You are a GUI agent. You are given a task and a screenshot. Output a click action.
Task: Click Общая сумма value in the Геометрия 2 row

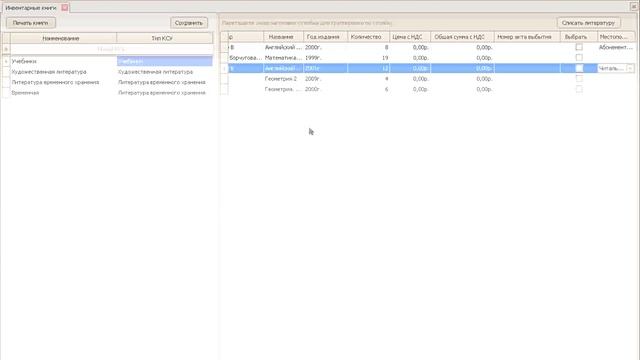[x=462, y=79]
